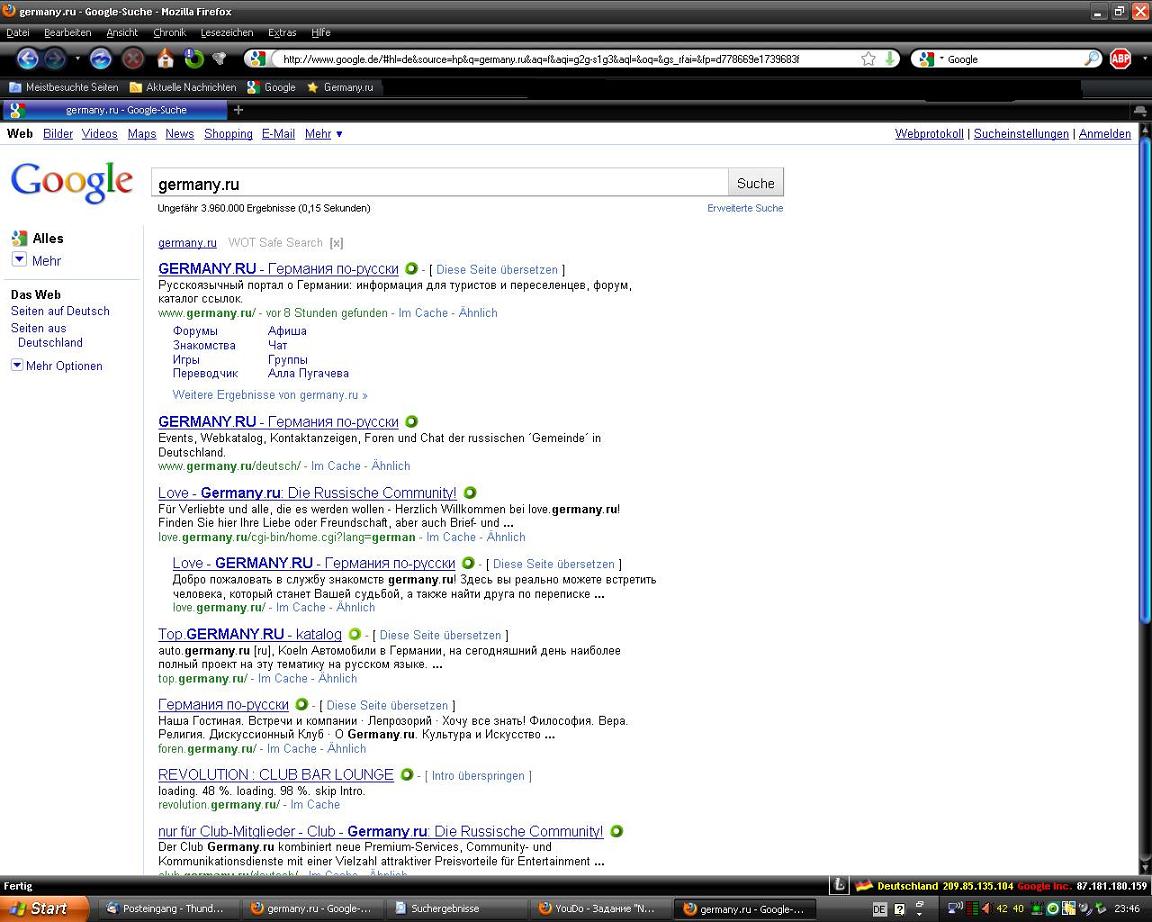This screenshot has height=922, width=1152.
Task: Open Weitere Ergebnisse von germany.ru link
Action: pyautogui.click(x=270, y=395)
